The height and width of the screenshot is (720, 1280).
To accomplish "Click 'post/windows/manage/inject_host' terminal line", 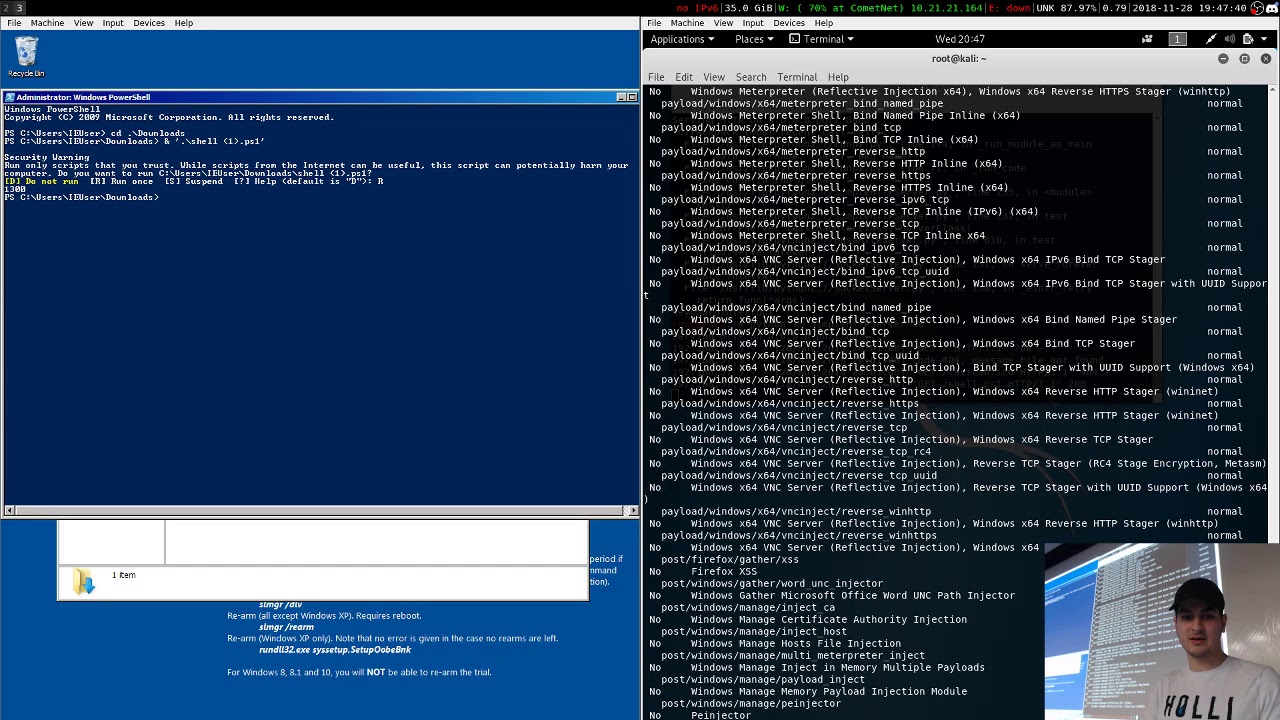I will (x=754, y=631).
